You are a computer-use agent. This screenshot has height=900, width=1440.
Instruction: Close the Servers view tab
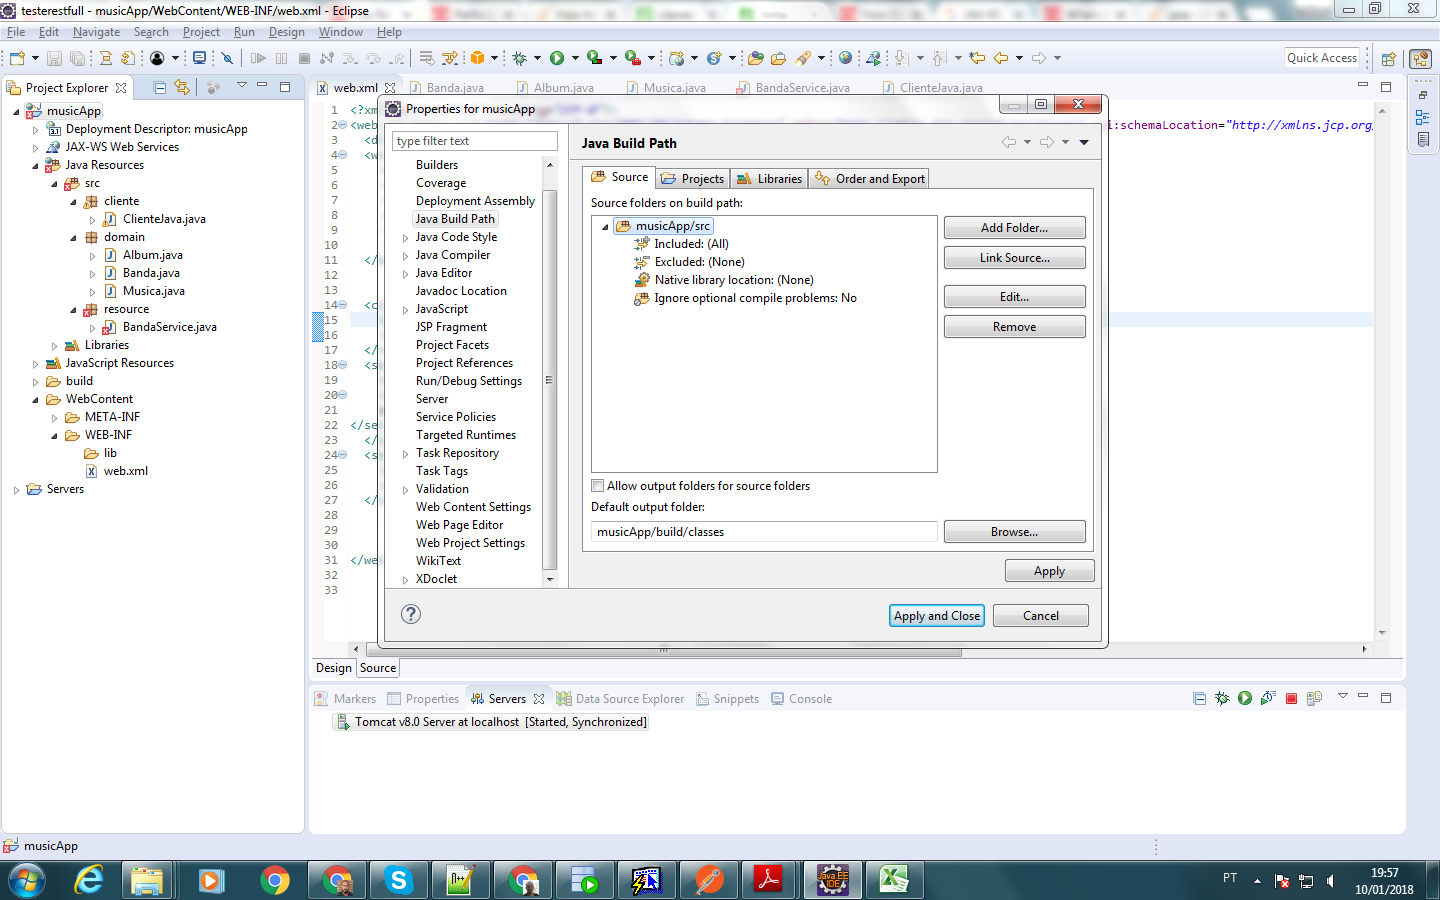pos(539,699)
